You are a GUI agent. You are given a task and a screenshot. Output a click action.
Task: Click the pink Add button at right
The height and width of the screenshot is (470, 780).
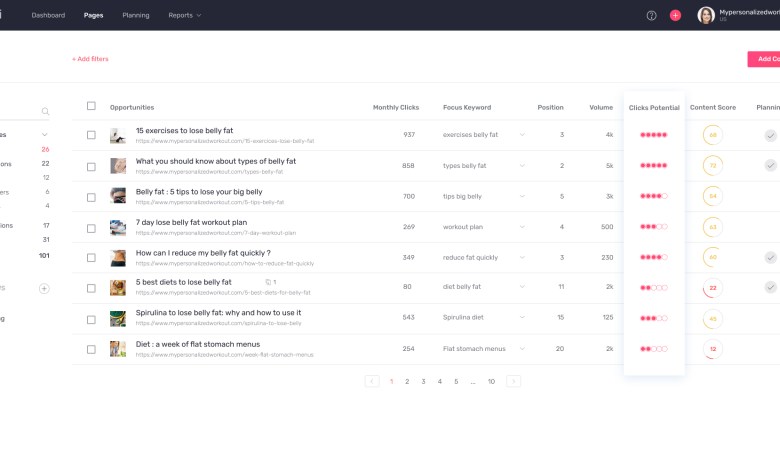pyautogui.click(x=764, y=59)
